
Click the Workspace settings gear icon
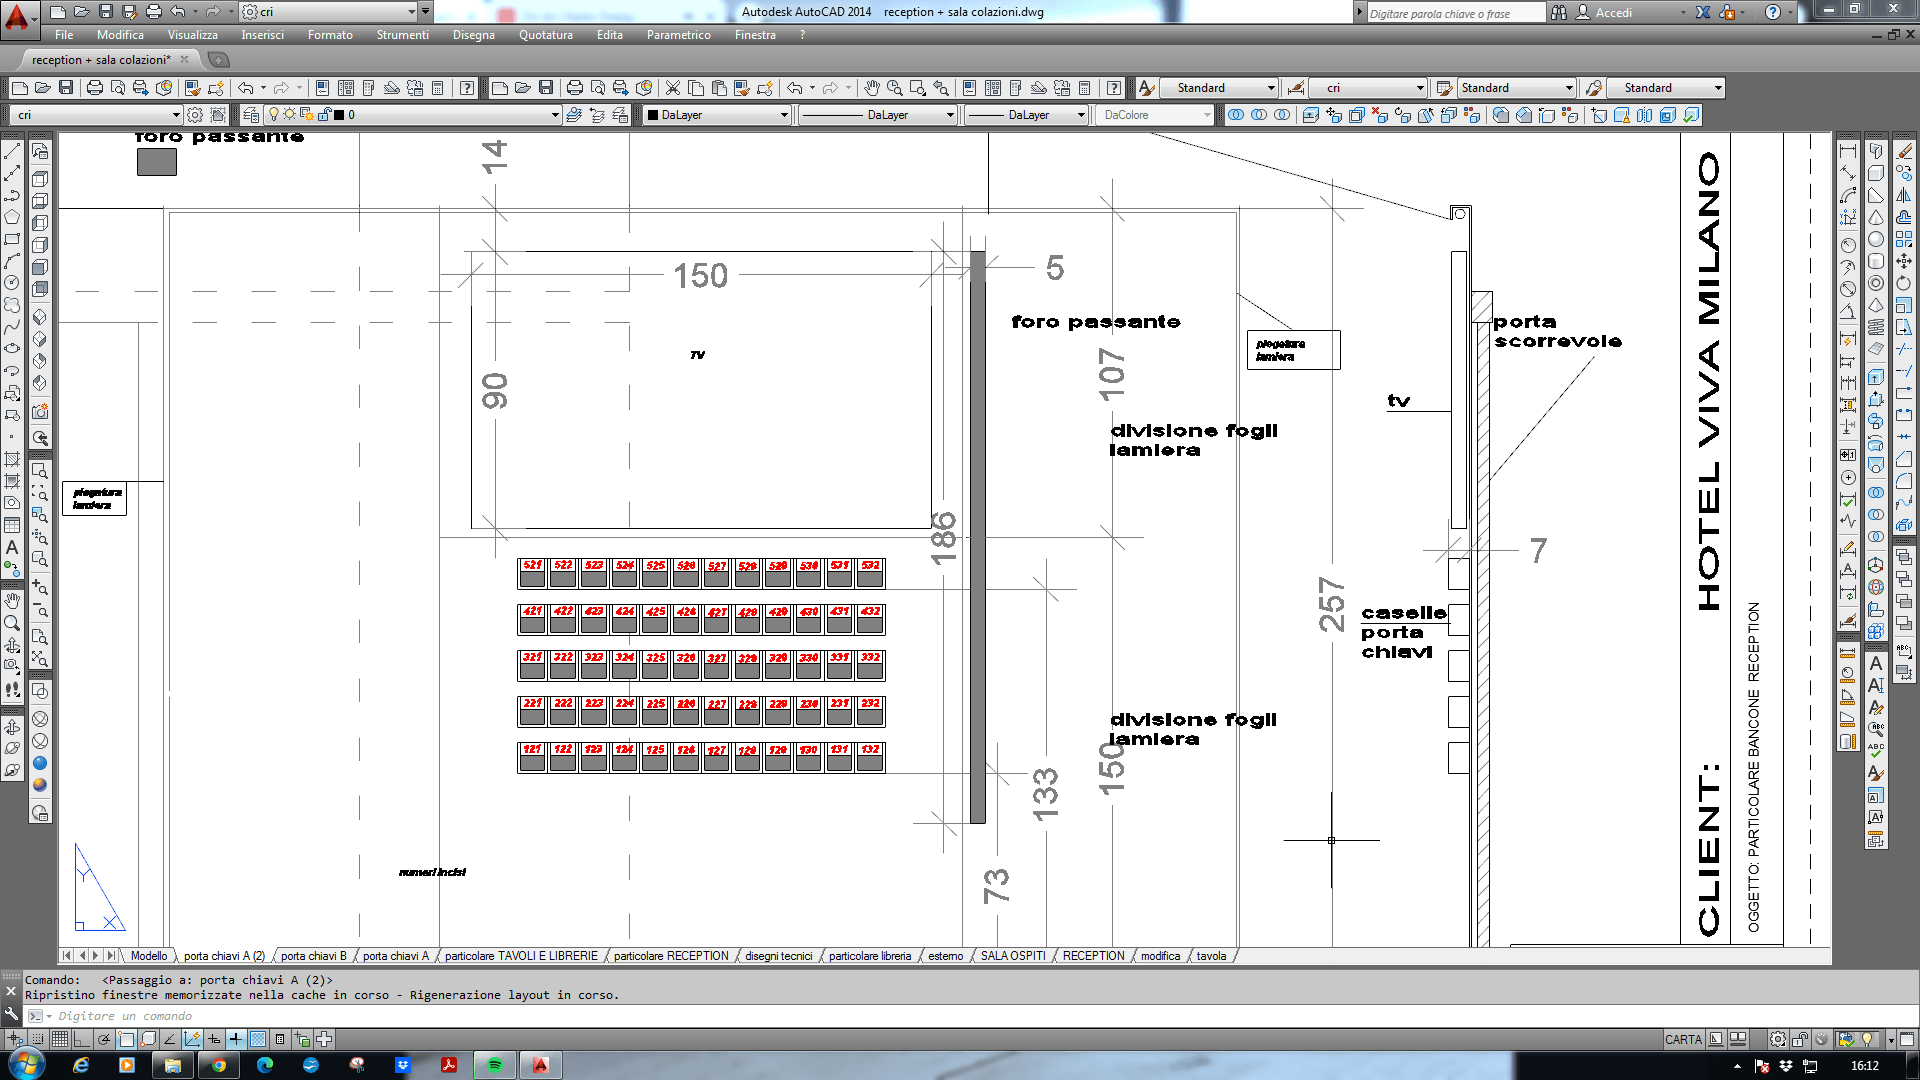pos(196,115)
